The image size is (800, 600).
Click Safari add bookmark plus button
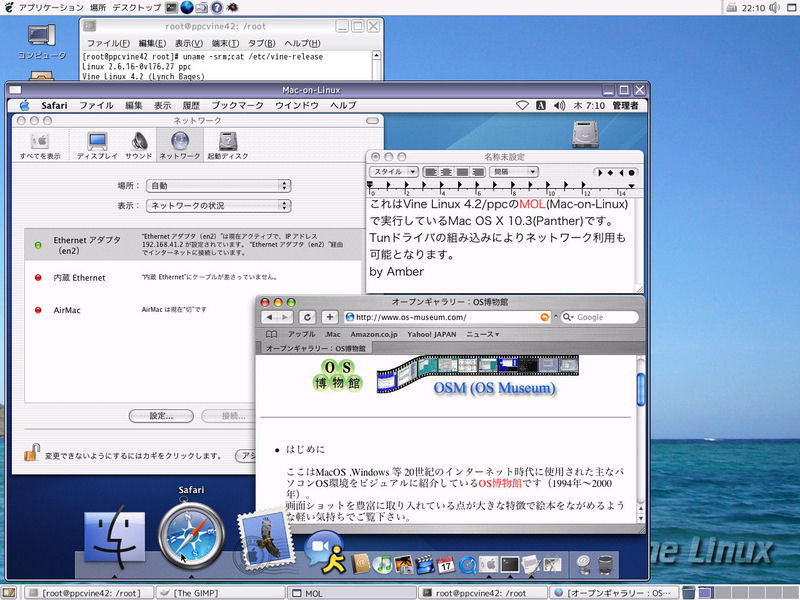330,317
